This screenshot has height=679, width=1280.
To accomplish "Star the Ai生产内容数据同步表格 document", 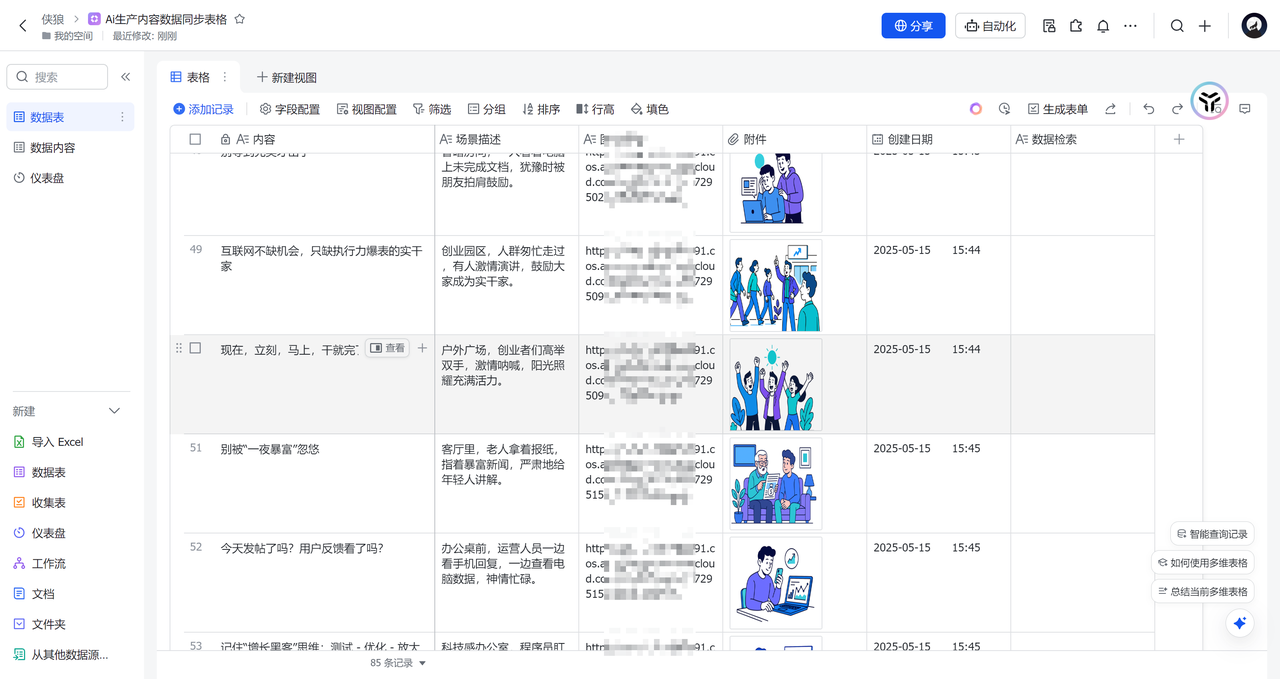I will [239, 19].
